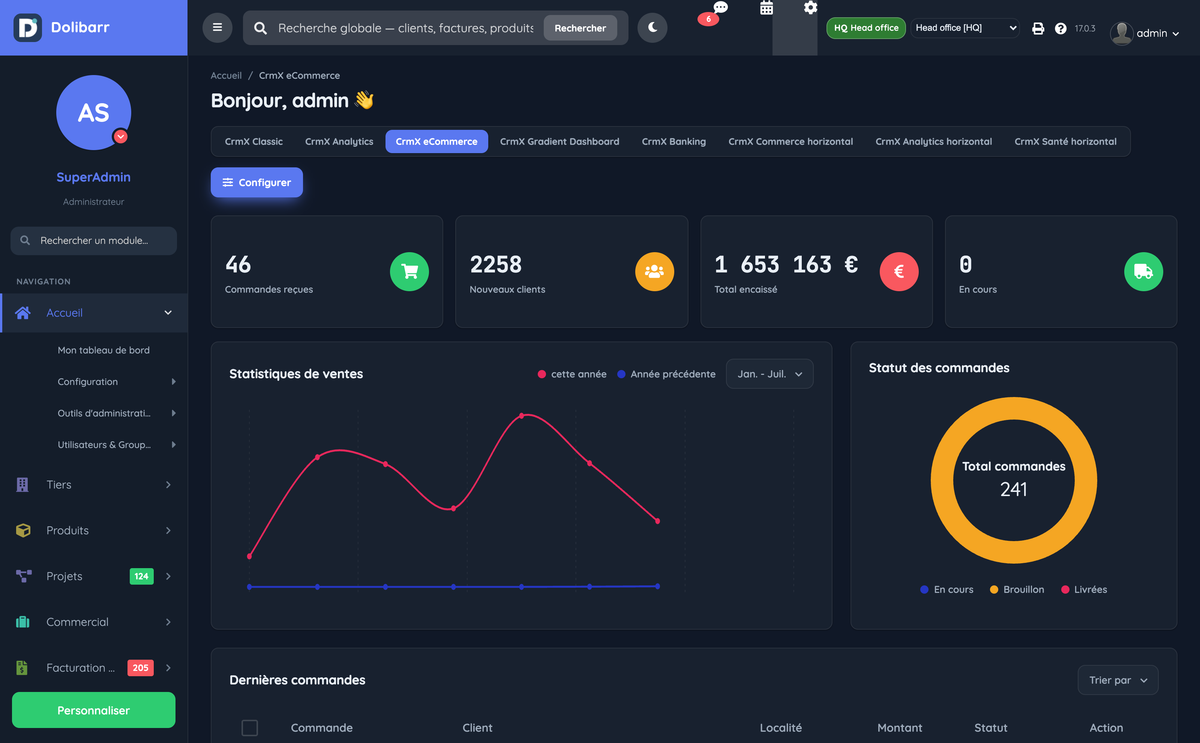This screenshot has height=743, width=1200.
Task: Toggle 'En cours' donut legend entry
Action: (x=946, y=590)
